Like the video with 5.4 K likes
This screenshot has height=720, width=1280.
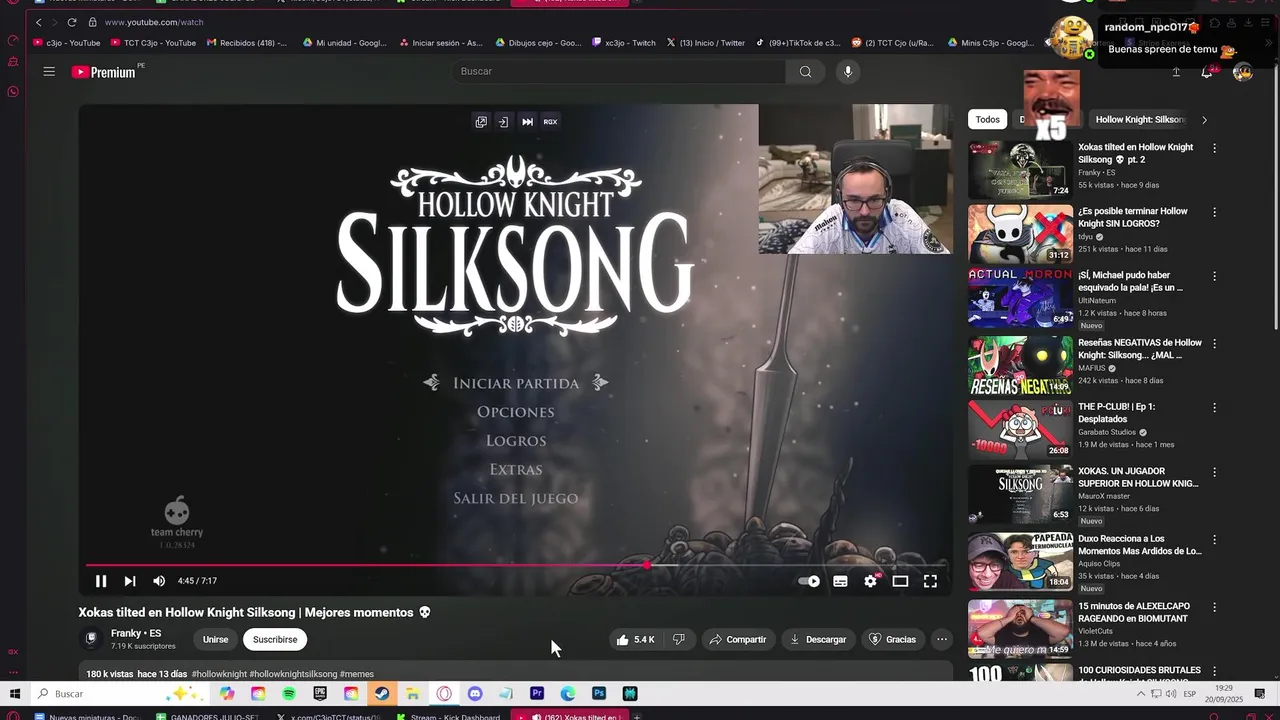(x=635, y=640)
